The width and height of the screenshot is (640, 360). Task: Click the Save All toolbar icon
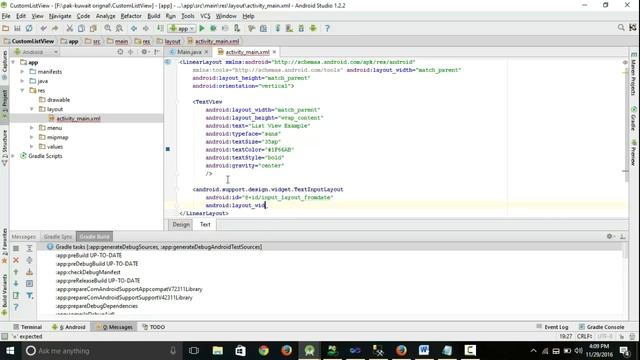point(17,28)
